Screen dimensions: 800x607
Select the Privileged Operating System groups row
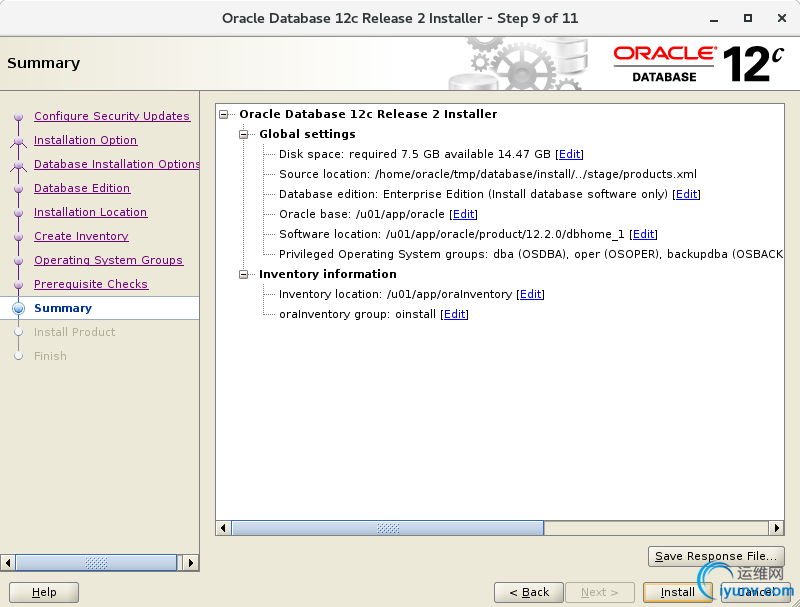click(x=531, y=254)
